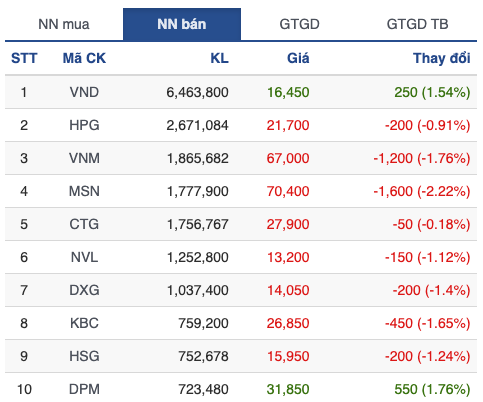Open stock code VNM
Viewport: 483px width, 402px height.
coord(84,158)
